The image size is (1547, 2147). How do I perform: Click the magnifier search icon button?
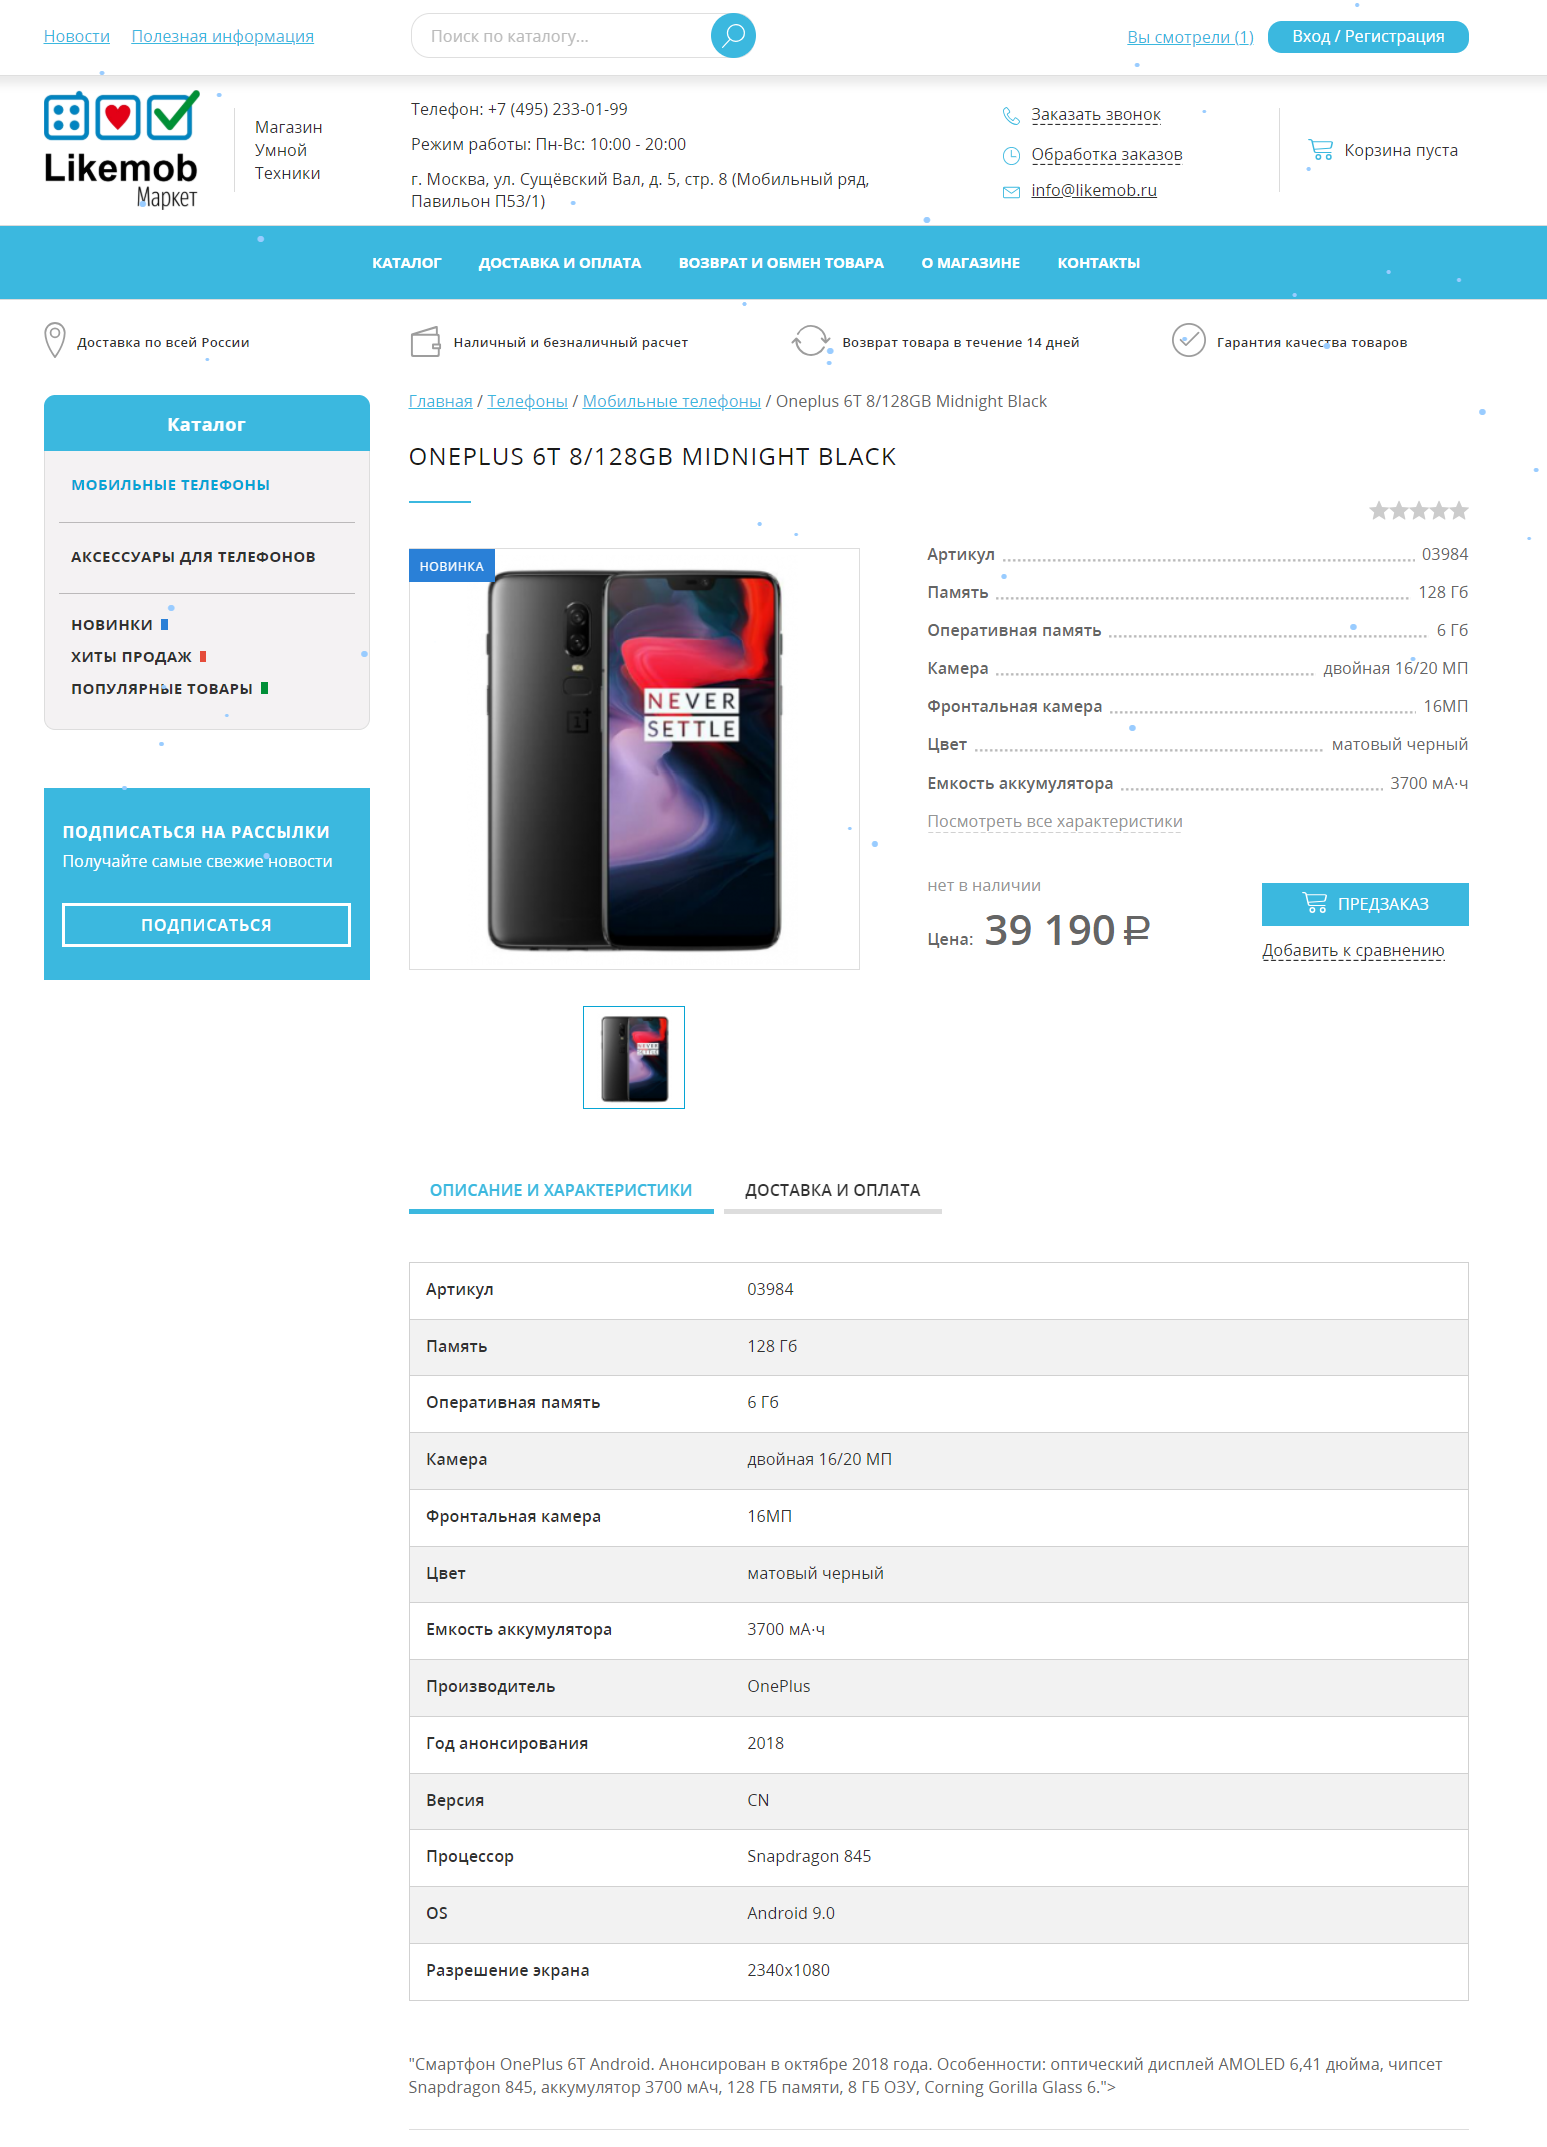[x=733, y=36]
